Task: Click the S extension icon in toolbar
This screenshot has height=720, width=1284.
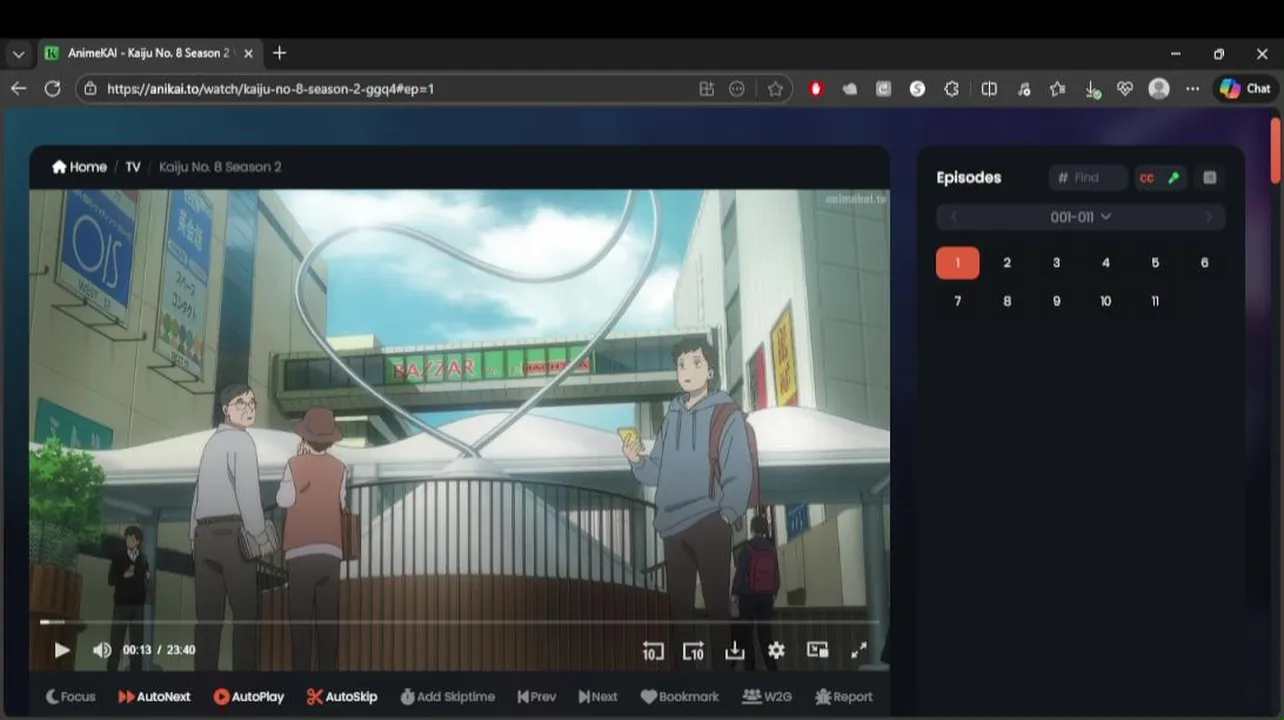Action: pyautogui.click(x=917, y=89)
